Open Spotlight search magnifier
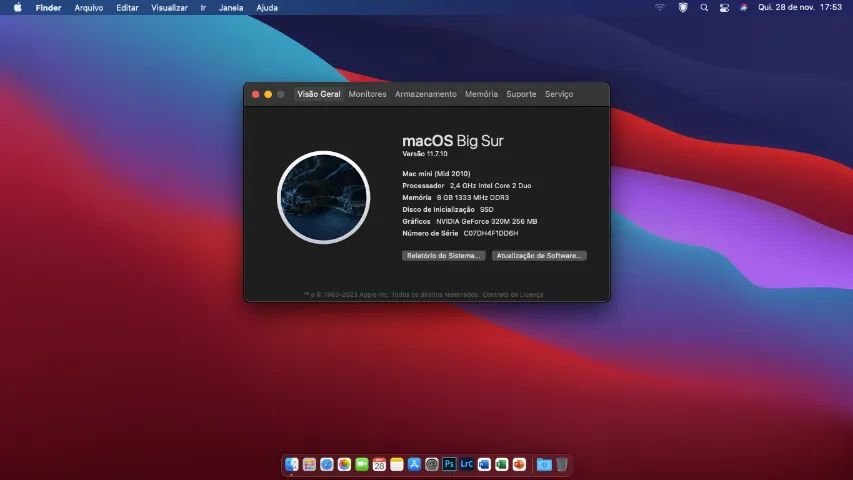 (x=704, y=8)
